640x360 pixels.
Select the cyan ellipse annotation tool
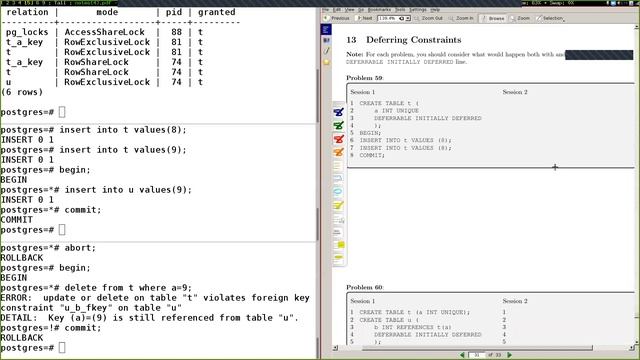click(x=338, y=192)
